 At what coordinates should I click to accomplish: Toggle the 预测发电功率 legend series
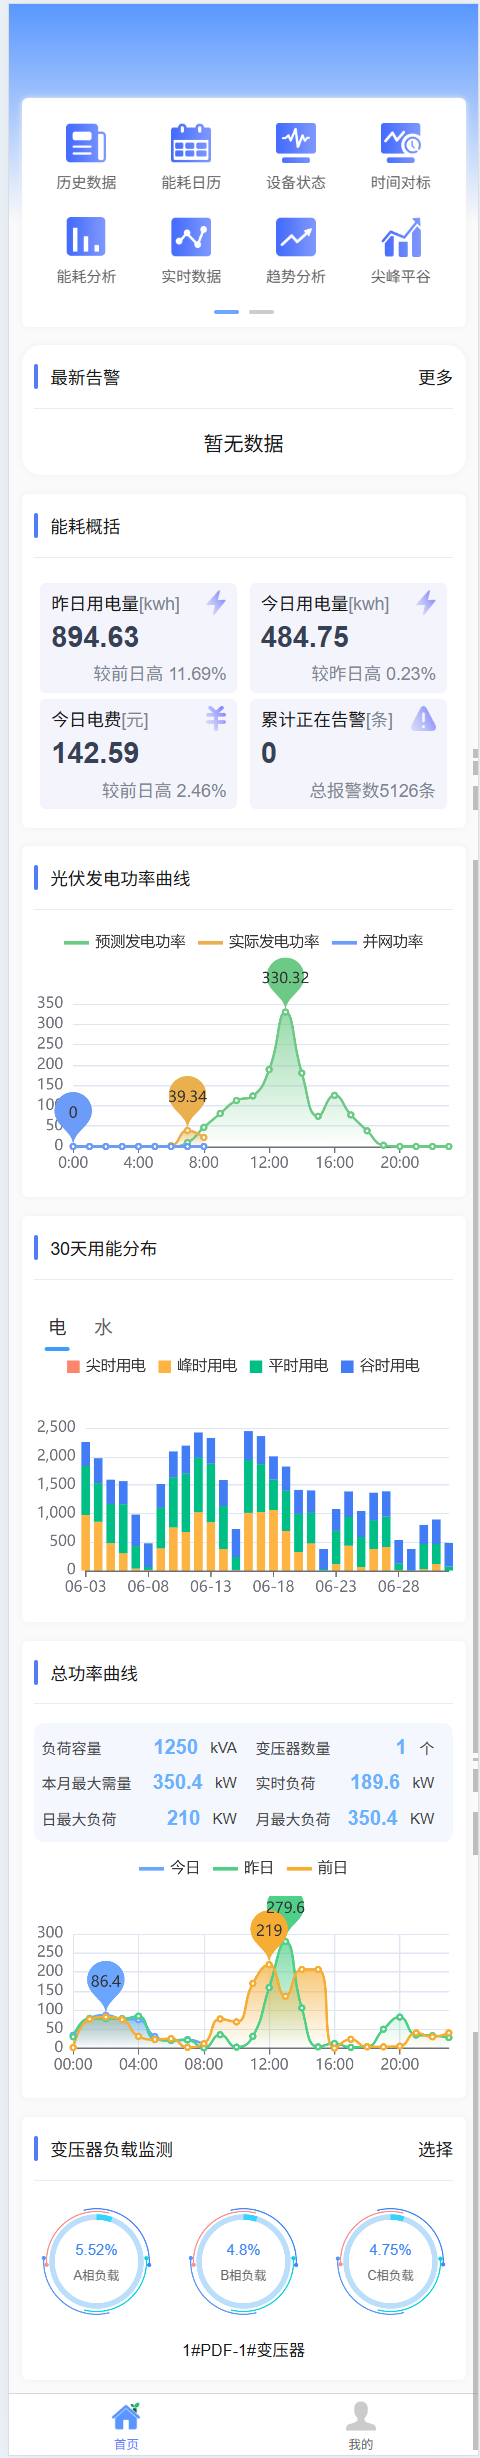coord(125,941)
